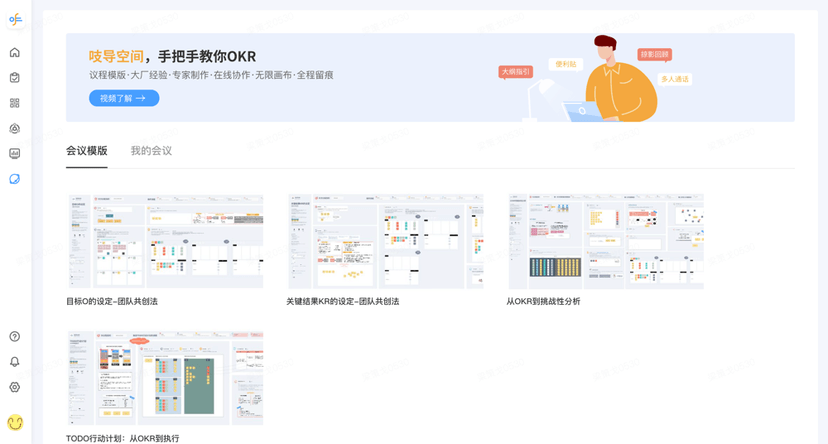Click the app logo in the sidebar
Image resolution: width=828 pixels, height=444 pixels.
click(x=15, y=20)
